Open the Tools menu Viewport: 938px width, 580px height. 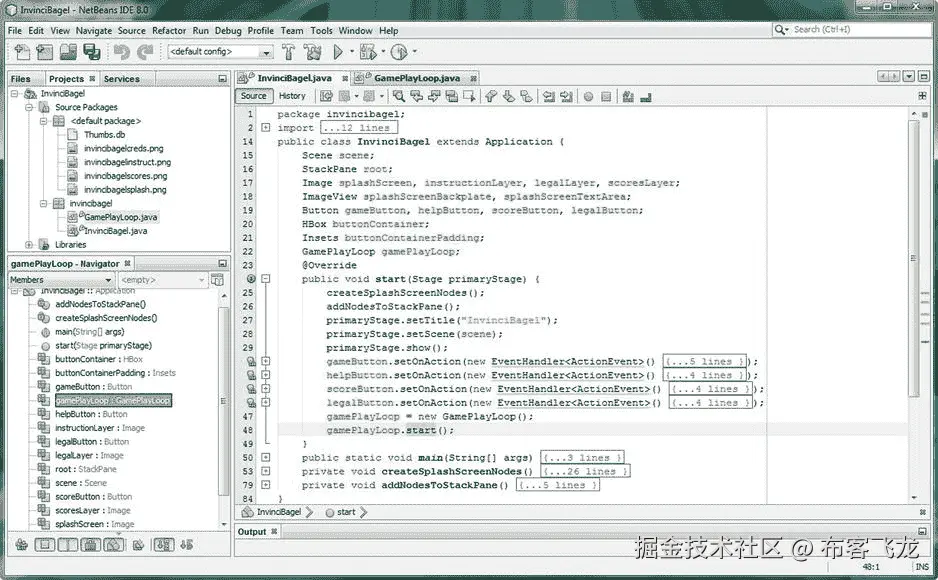click(x=321, y=30)
